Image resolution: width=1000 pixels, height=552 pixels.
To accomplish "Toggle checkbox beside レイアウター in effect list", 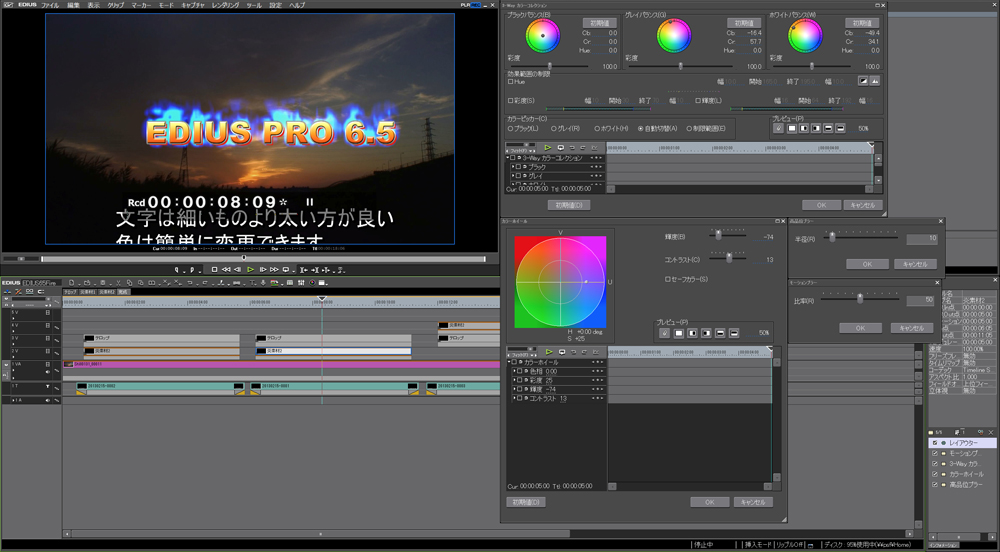I will coord(935,443).
